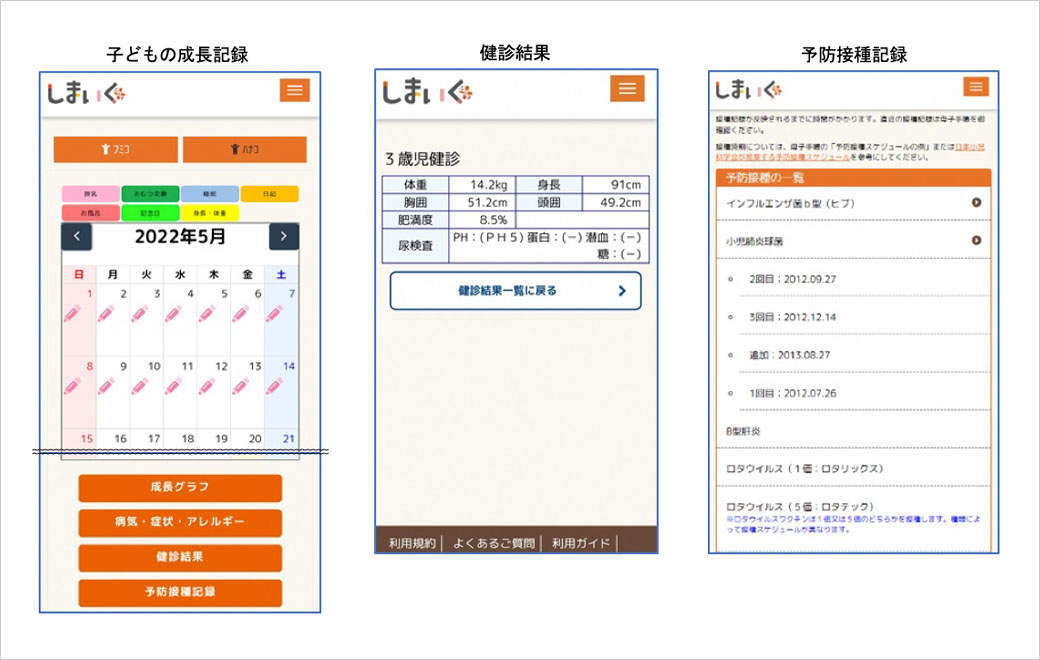Select ロタウイルス（1価：ロタリックス） row
1040x660 pixels.
tap(854, 469)
